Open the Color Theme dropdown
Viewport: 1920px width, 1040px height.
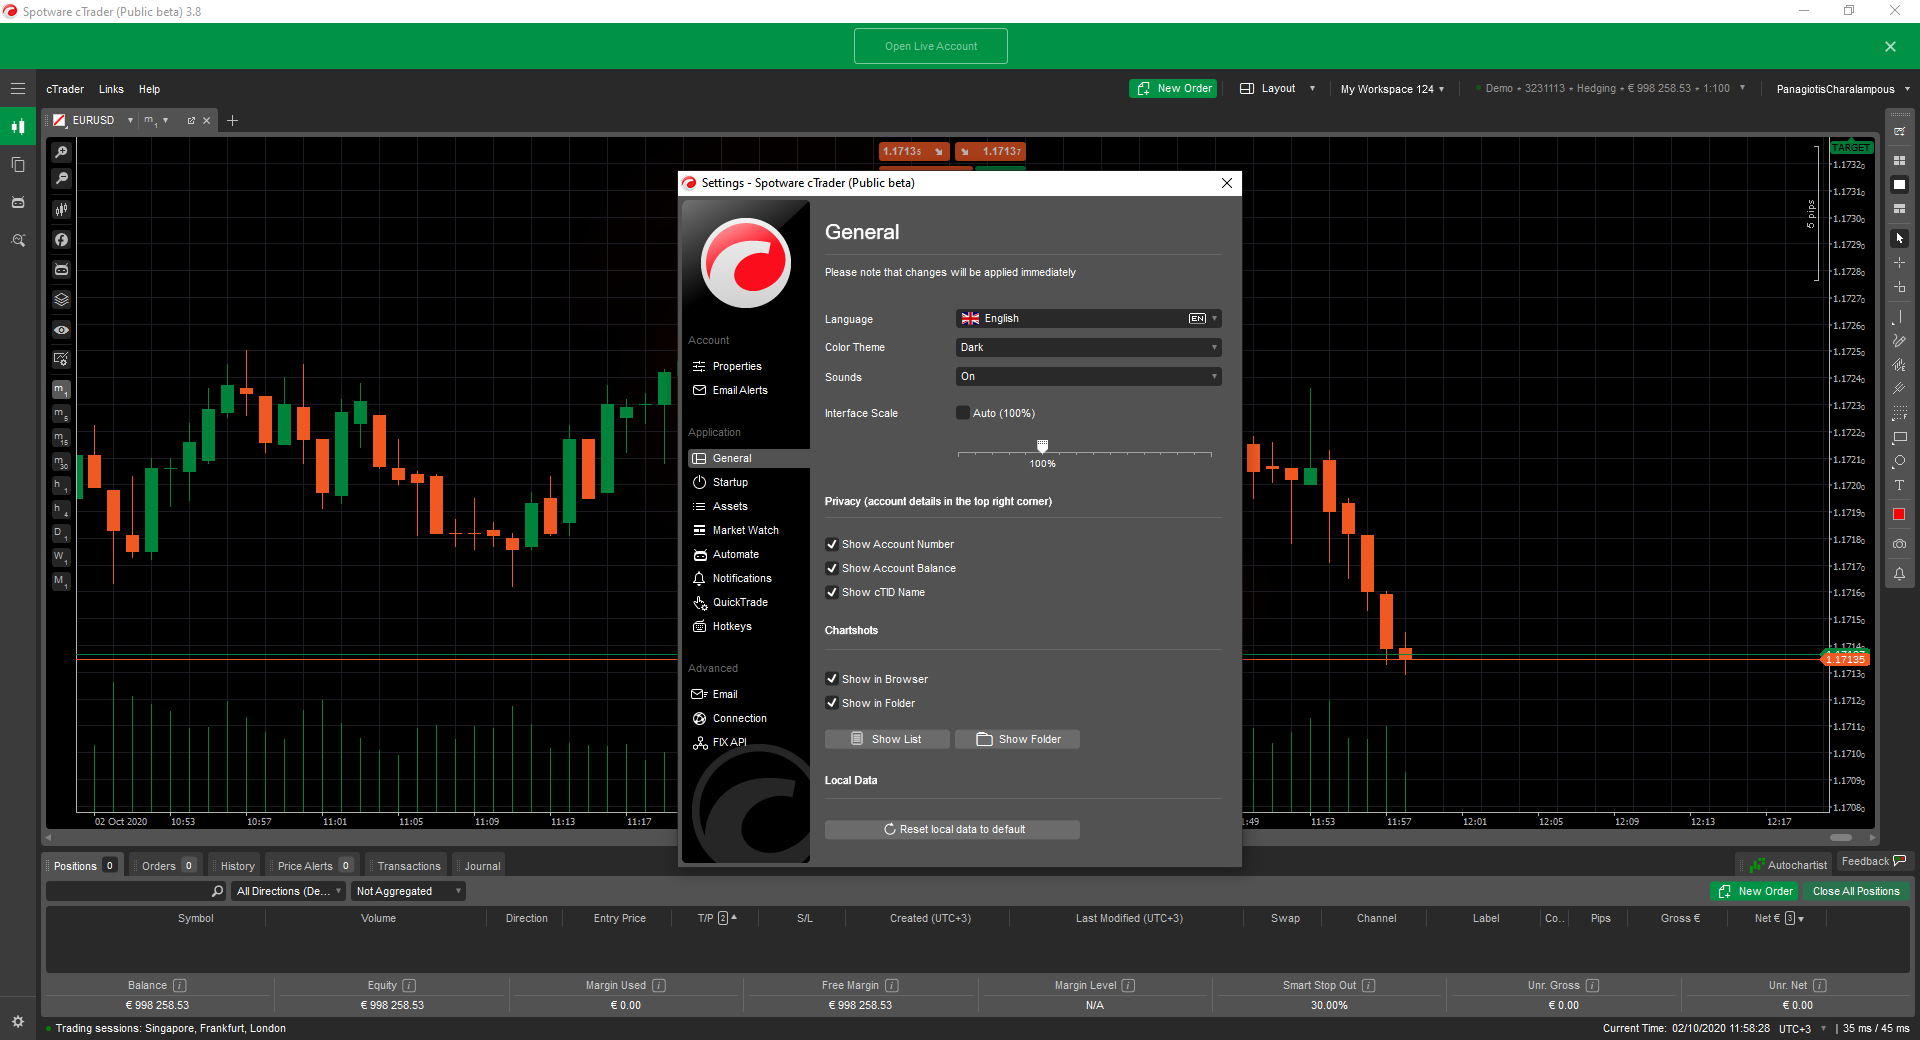[1088, 348]
